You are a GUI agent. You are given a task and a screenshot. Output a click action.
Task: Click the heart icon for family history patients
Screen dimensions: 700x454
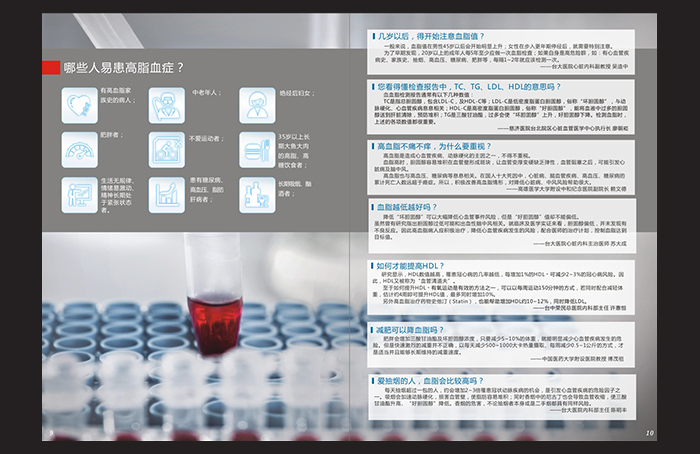pos(79,105)
